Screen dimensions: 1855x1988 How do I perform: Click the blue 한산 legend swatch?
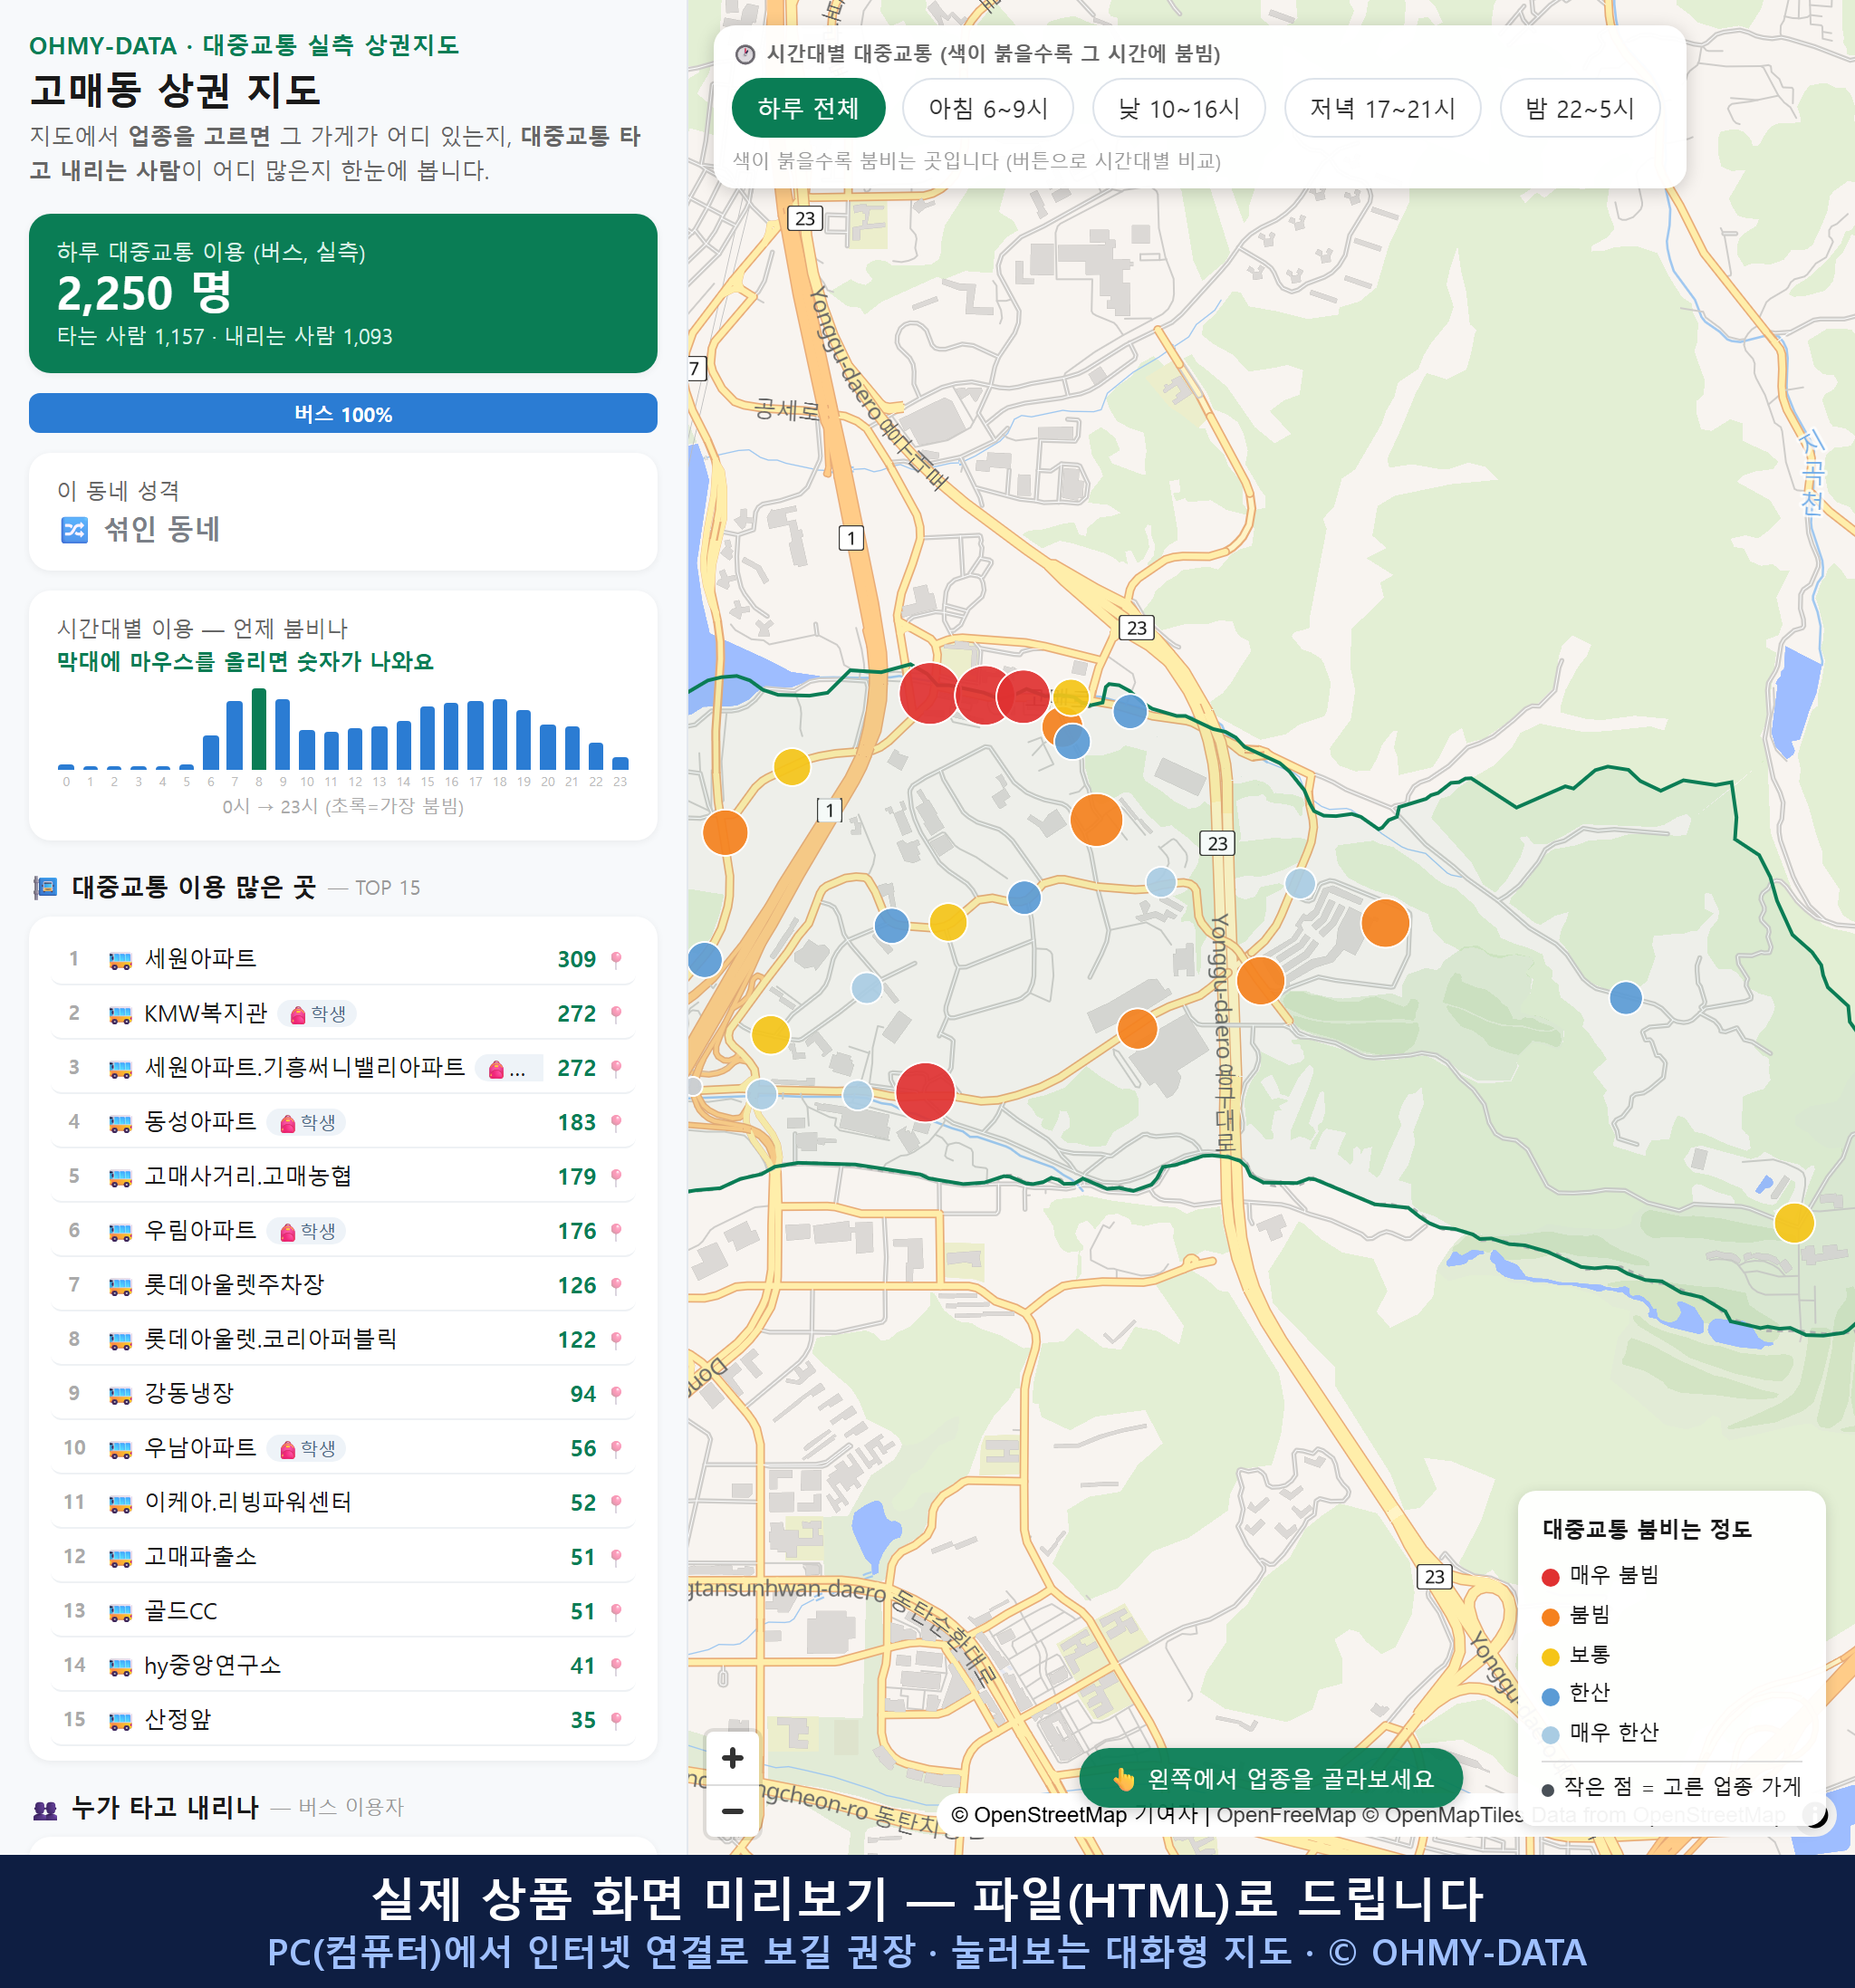tap(1550, 1696)
